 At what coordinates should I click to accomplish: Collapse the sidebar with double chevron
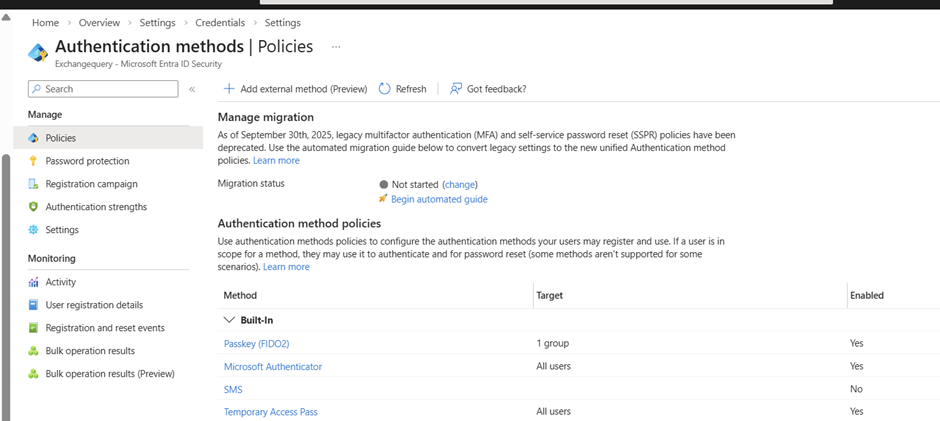click(x=192, y=89)
